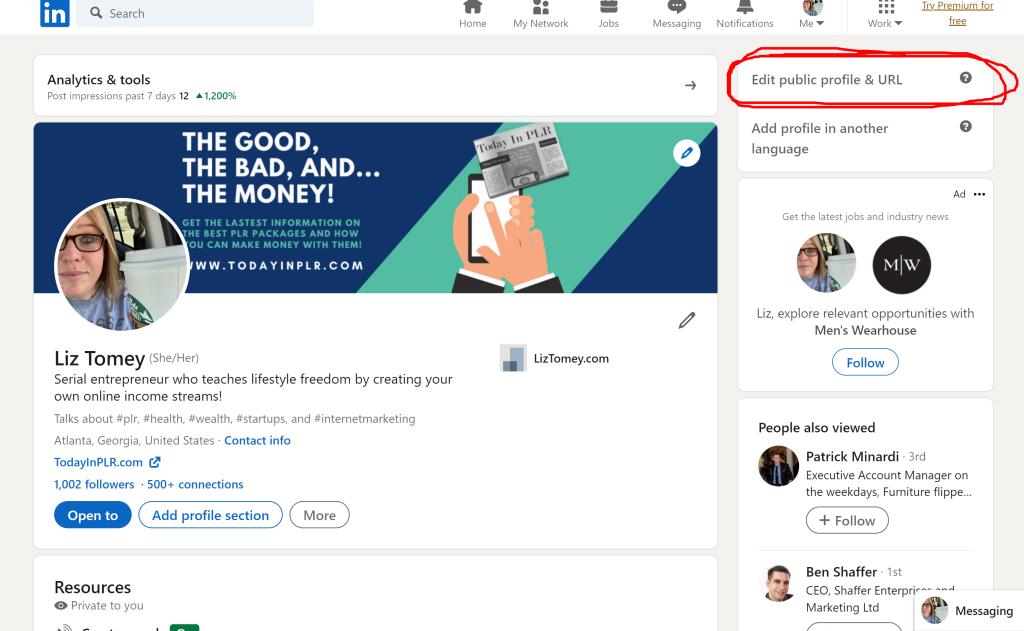Edit the banner background photo pencil
The width and height of the screenshot is (1024, 631).
pyautogui.click(x=686, y=153)
